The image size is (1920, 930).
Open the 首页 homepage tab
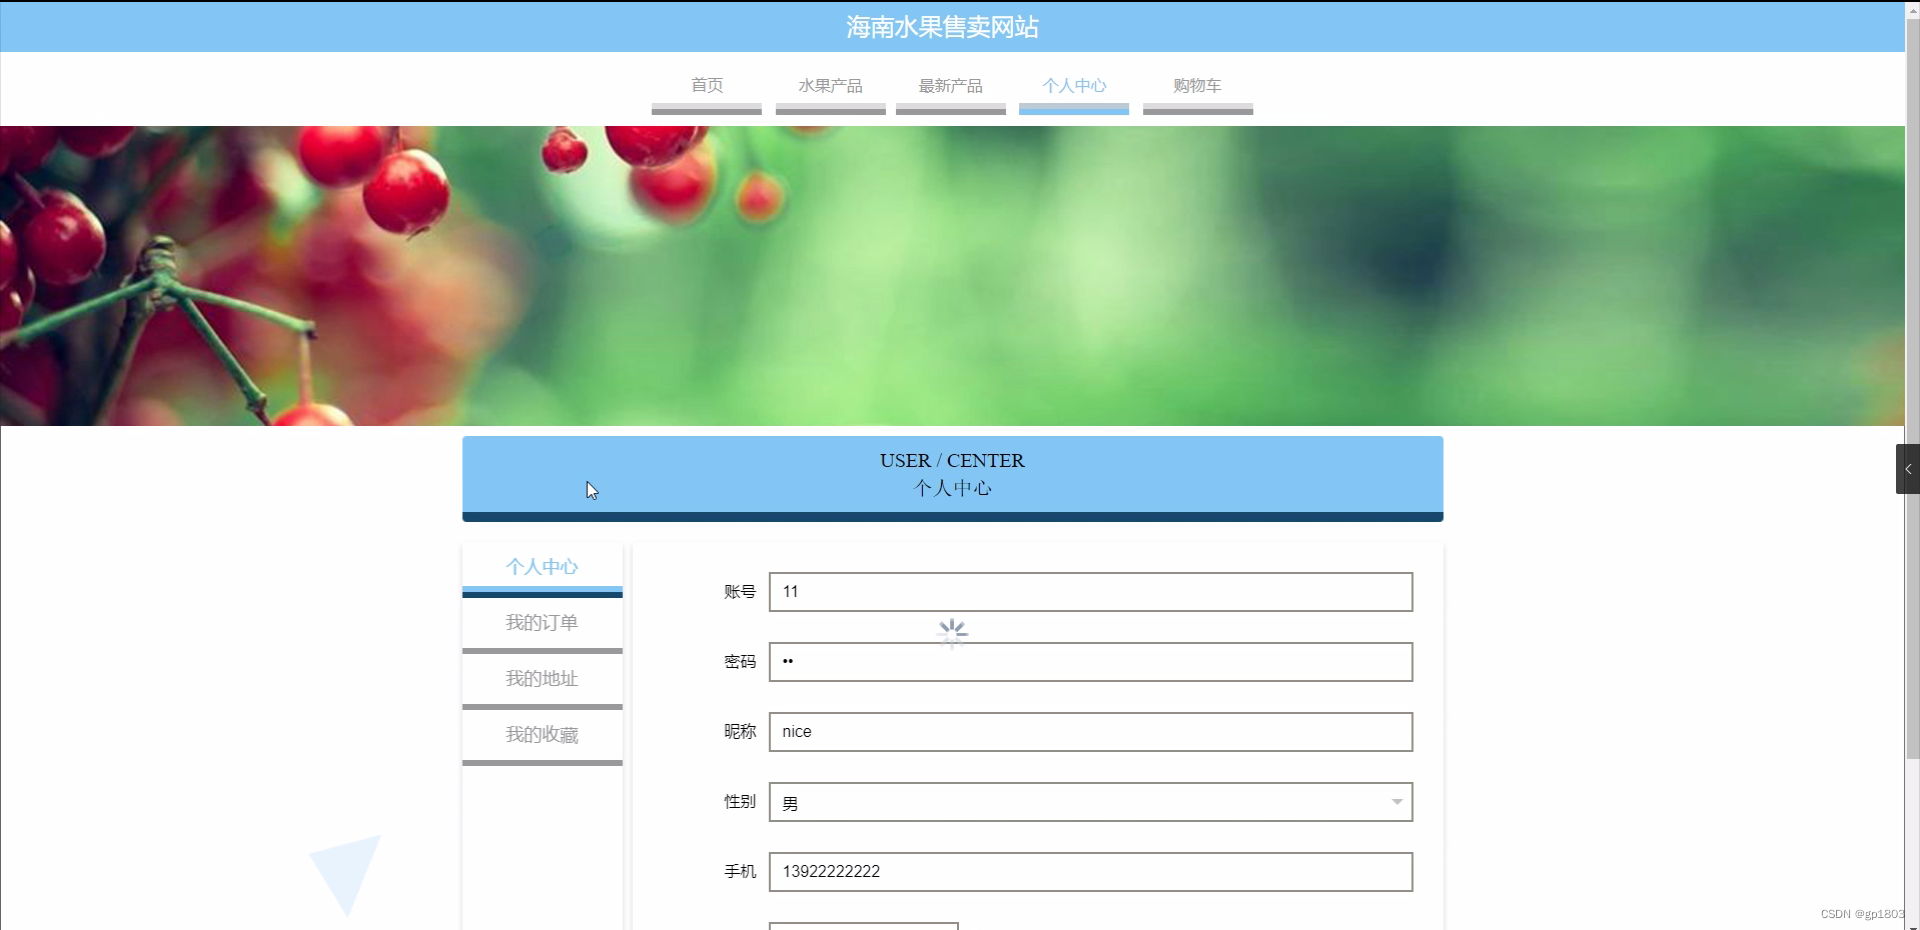tap(706, 86)
